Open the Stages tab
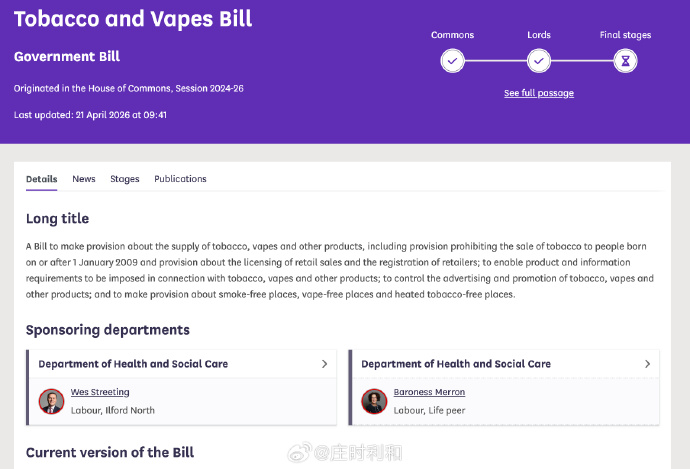Screen dimensions: 690x469 coord(125,179)
